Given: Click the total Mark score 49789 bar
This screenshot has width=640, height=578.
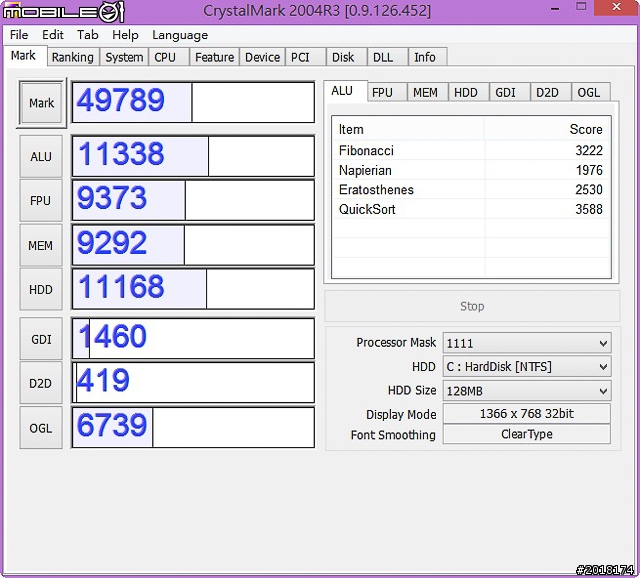Looking at the screenshot, I should coord(193,102).
